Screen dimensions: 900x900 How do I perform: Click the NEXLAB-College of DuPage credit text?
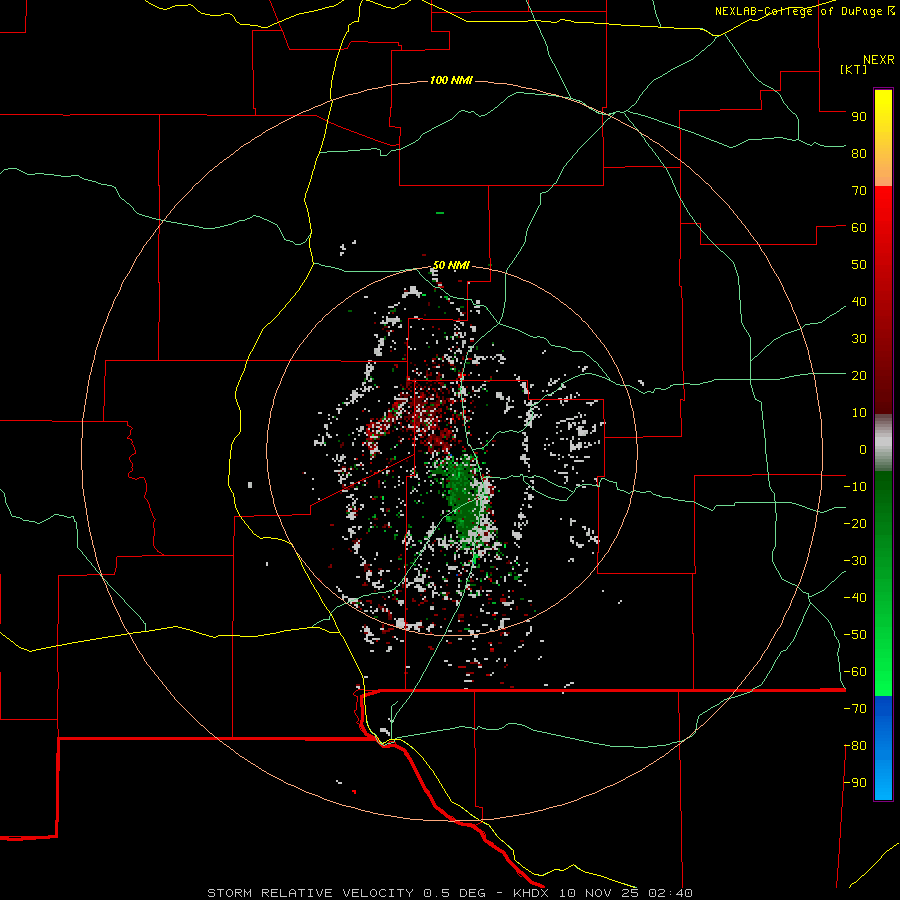804,11
